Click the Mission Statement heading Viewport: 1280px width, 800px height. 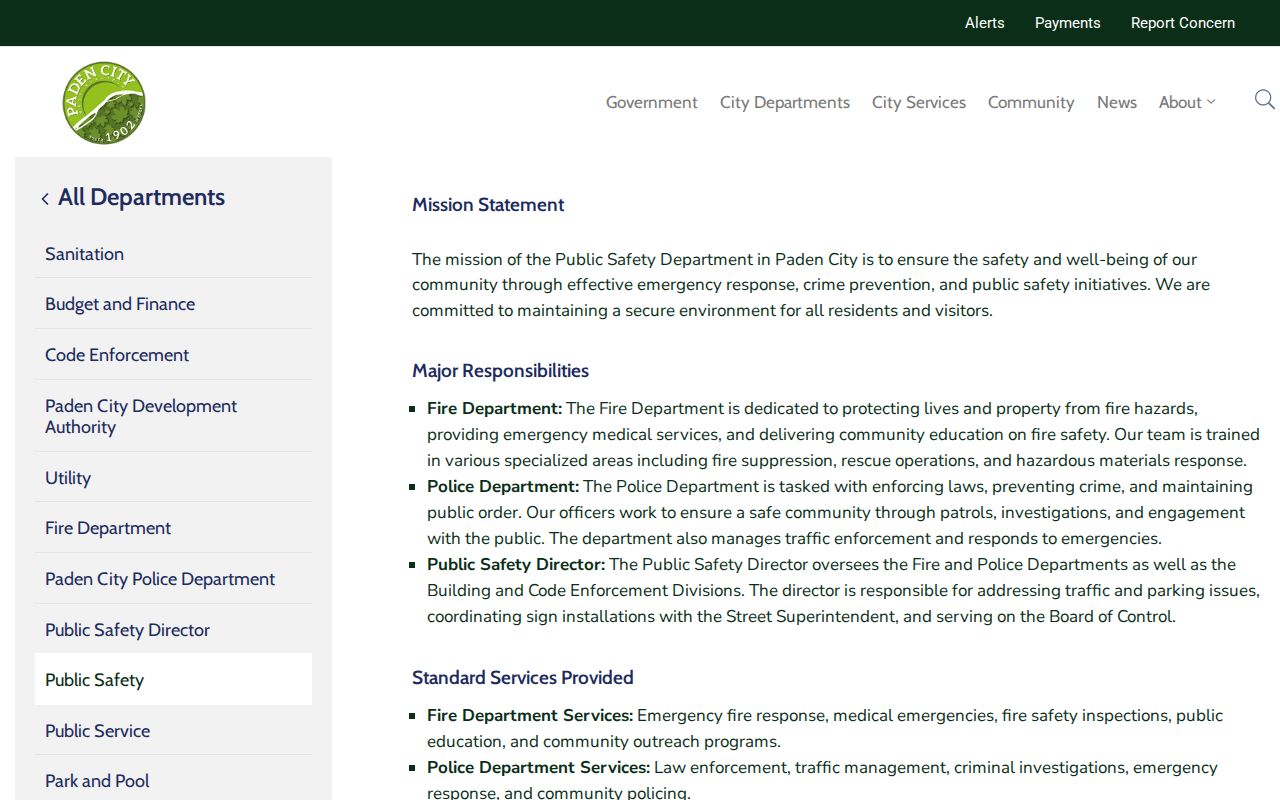click(x=488, y=205)
